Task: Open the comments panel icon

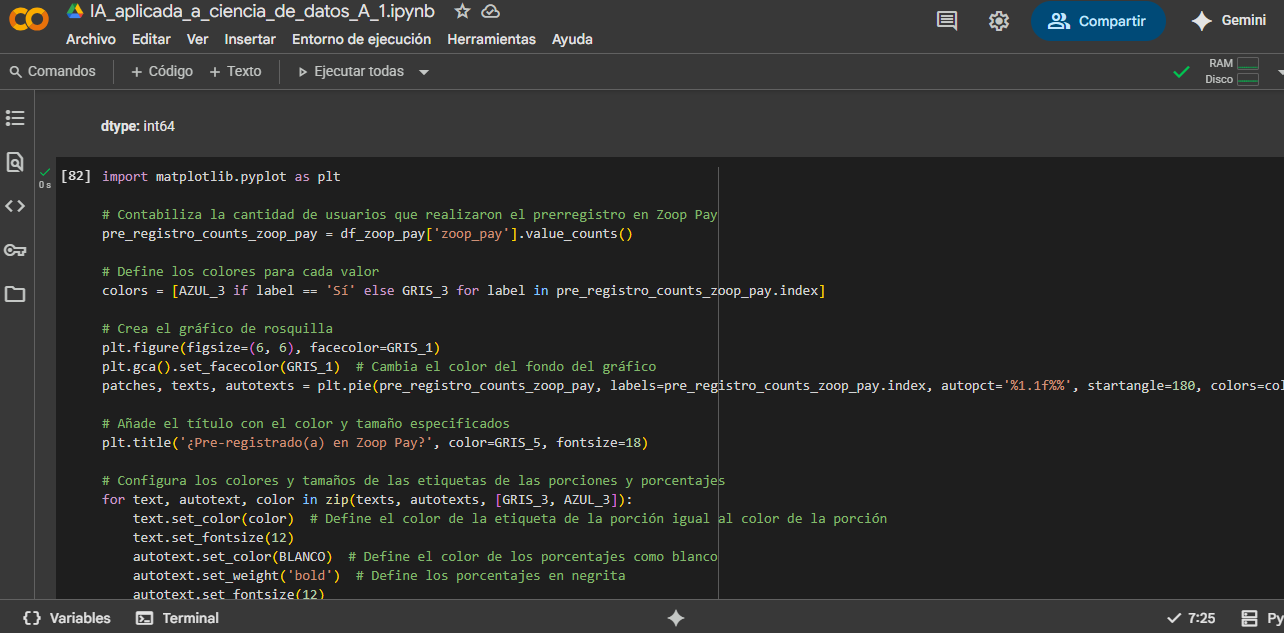Action: (x=947, y=21)
